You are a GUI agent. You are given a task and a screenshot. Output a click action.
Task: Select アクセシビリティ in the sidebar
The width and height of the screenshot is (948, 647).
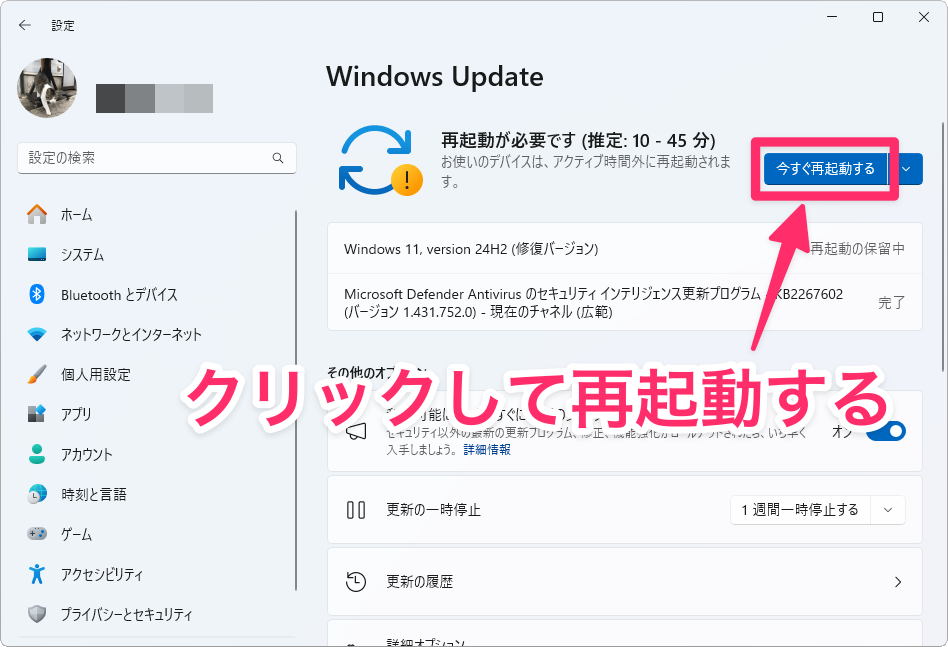102,574
